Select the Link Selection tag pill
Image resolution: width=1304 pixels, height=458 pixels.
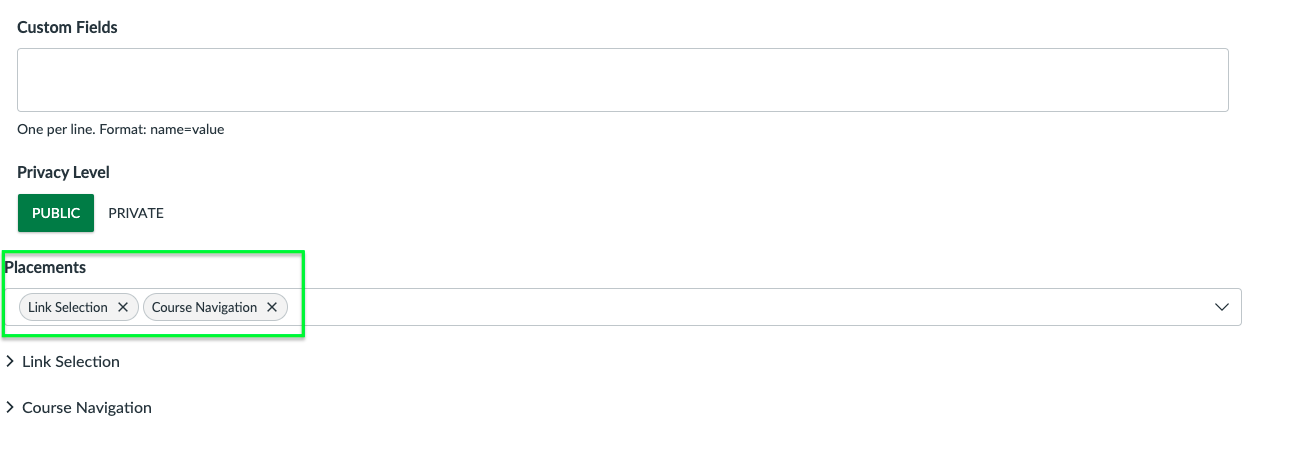click(x=79, y=307)
